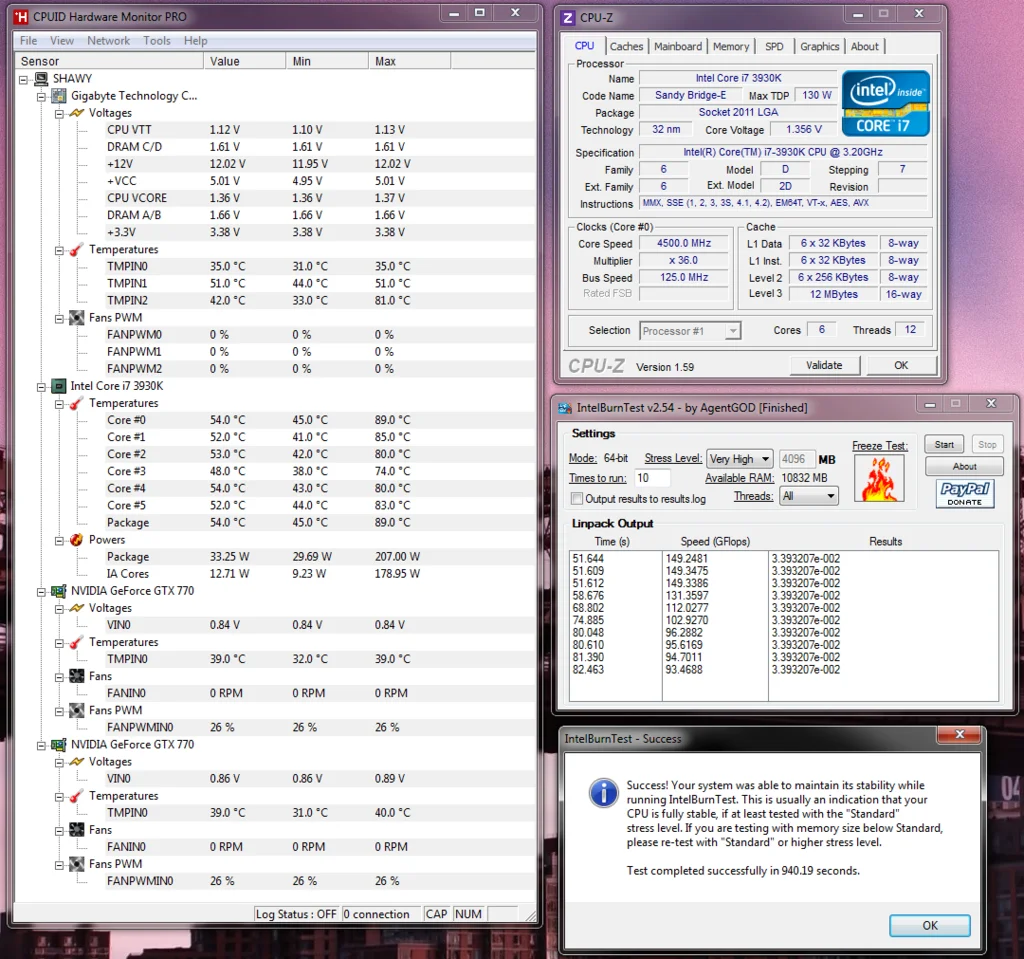The image size is (1024, 959).
Task: Close the IntelBurnTest Success dialog
Action: (959, 735)
